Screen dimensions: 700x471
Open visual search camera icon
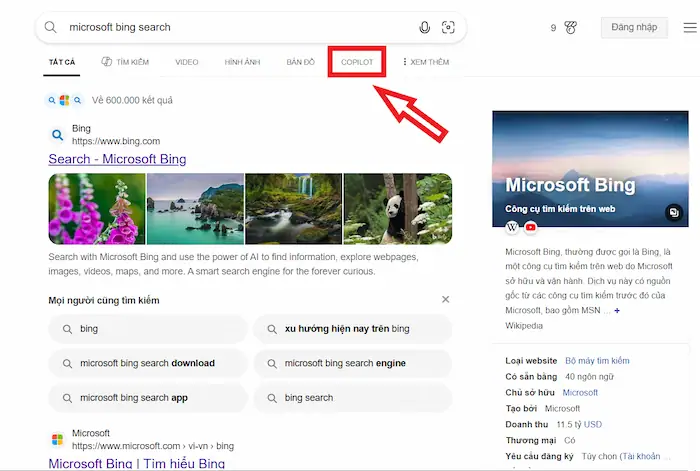coord(448,27)
